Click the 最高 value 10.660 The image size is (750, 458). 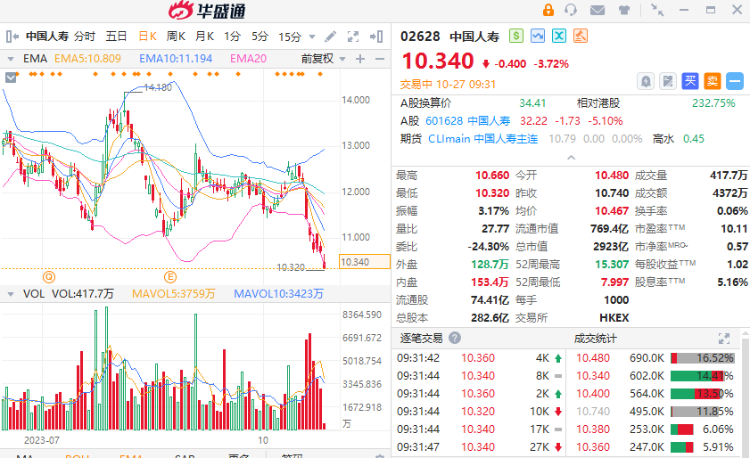click(x=492, y=175)
